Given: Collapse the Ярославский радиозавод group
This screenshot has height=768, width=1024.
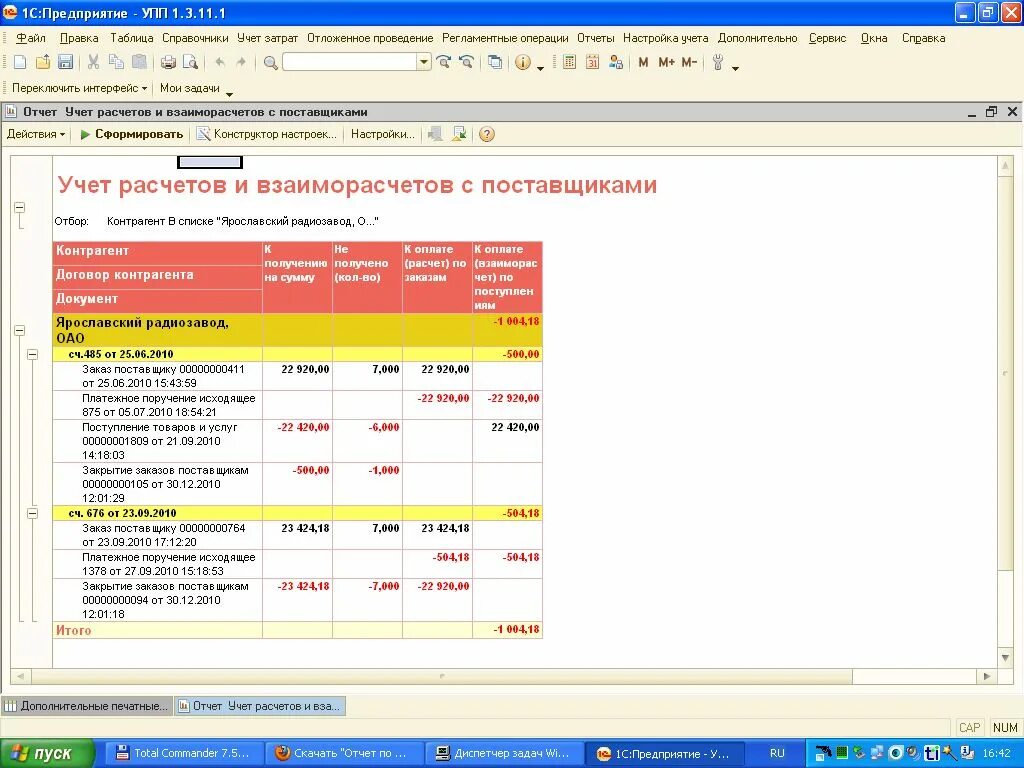Looking at the screenshot, I should (20, 330).
